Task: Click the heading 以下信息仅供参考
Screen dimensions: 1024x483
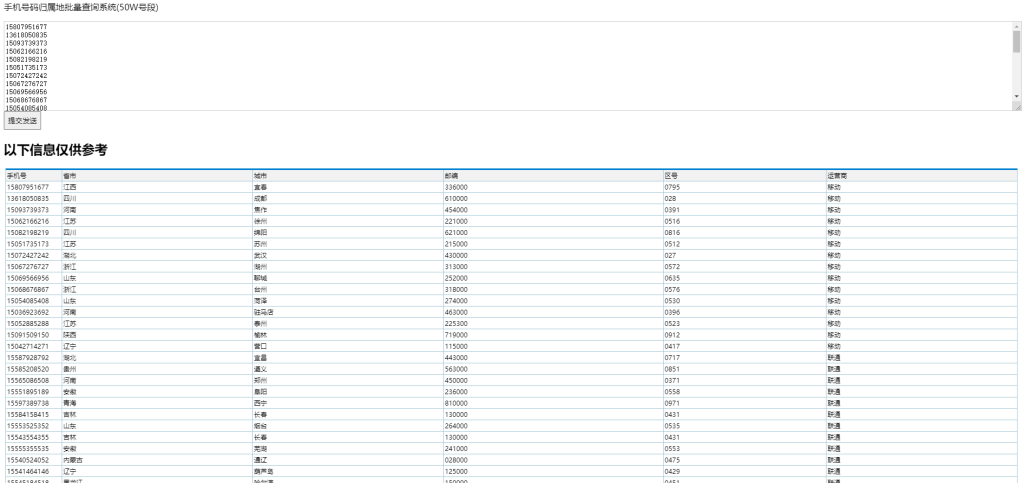Action: [x=55, y=150]
